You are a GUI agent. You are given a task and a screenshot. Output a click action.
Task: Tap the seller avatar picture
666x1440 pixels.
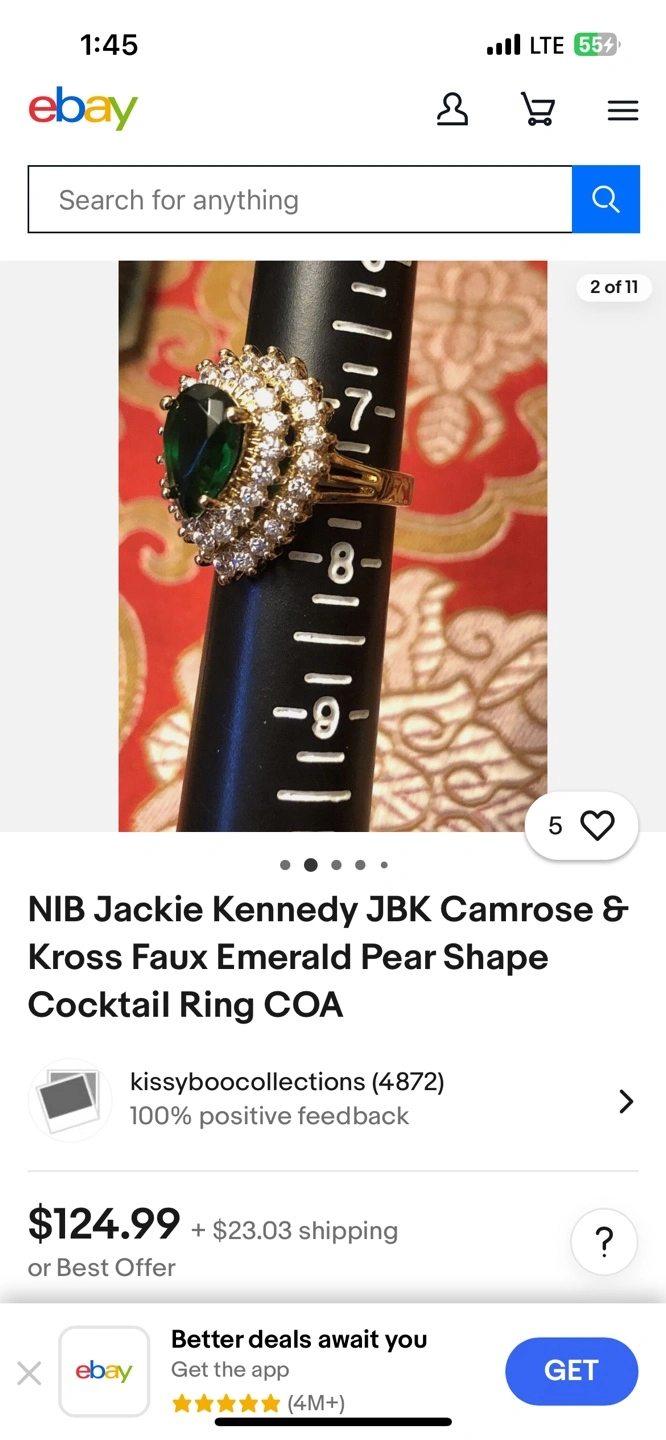pyautogui.click(x=70, y=1100)
